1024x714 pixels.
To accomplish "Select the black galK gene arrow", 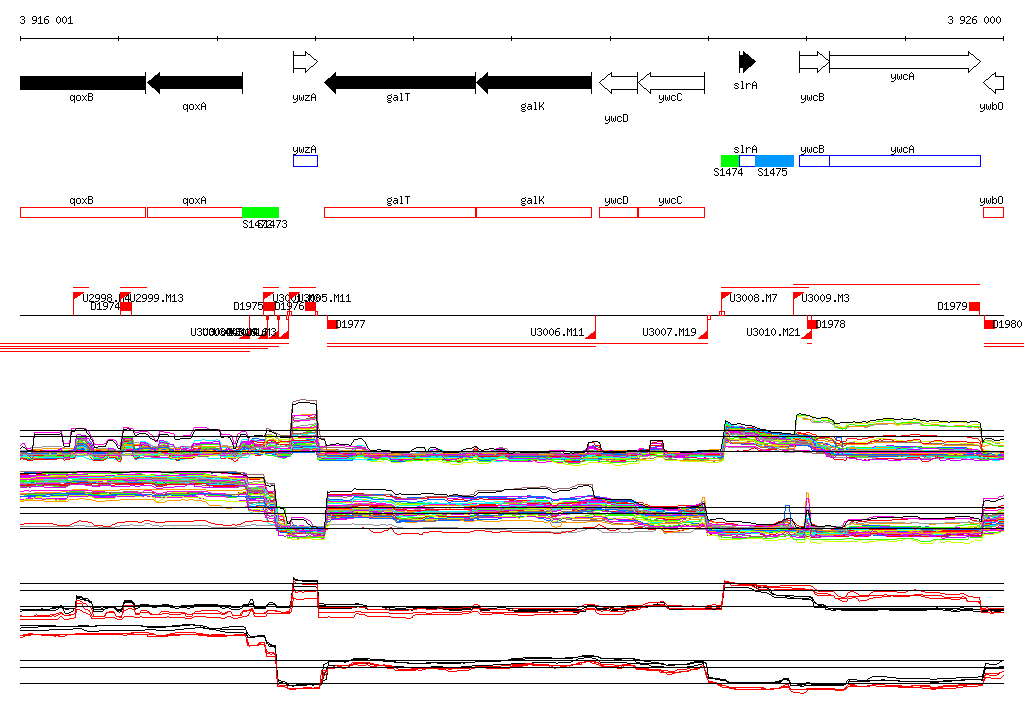I will tap(534, 82).
